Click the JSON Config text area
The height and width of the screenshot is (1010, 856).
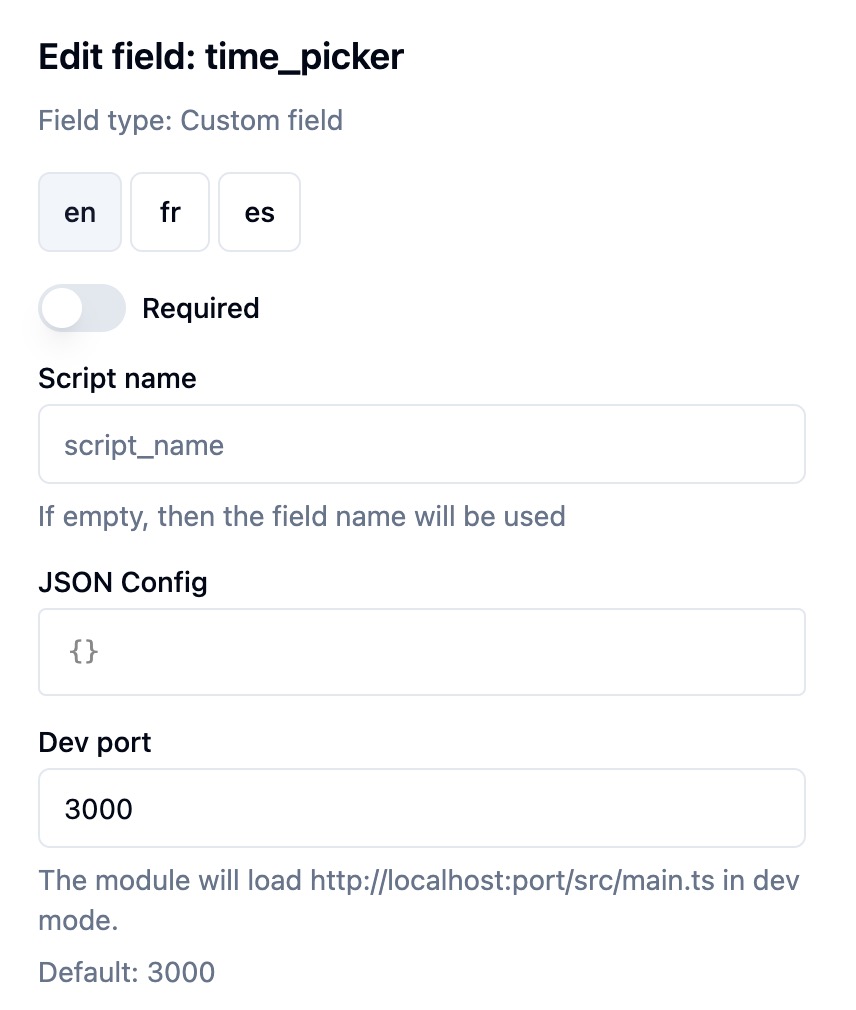(421, 652)
